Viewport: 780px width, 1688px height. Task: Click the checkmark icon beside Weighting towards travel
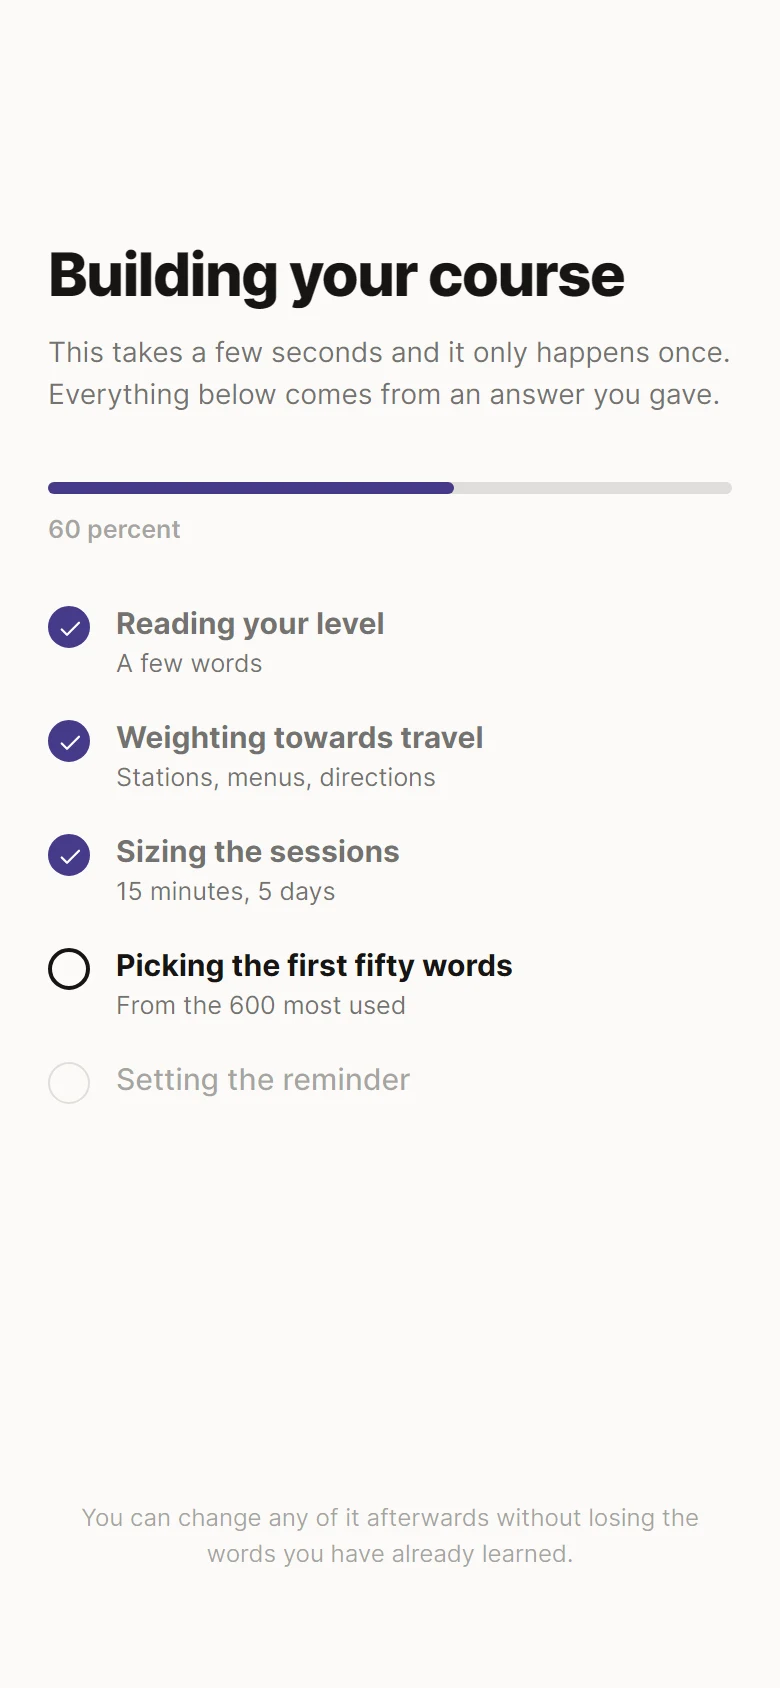pos(69,741)
